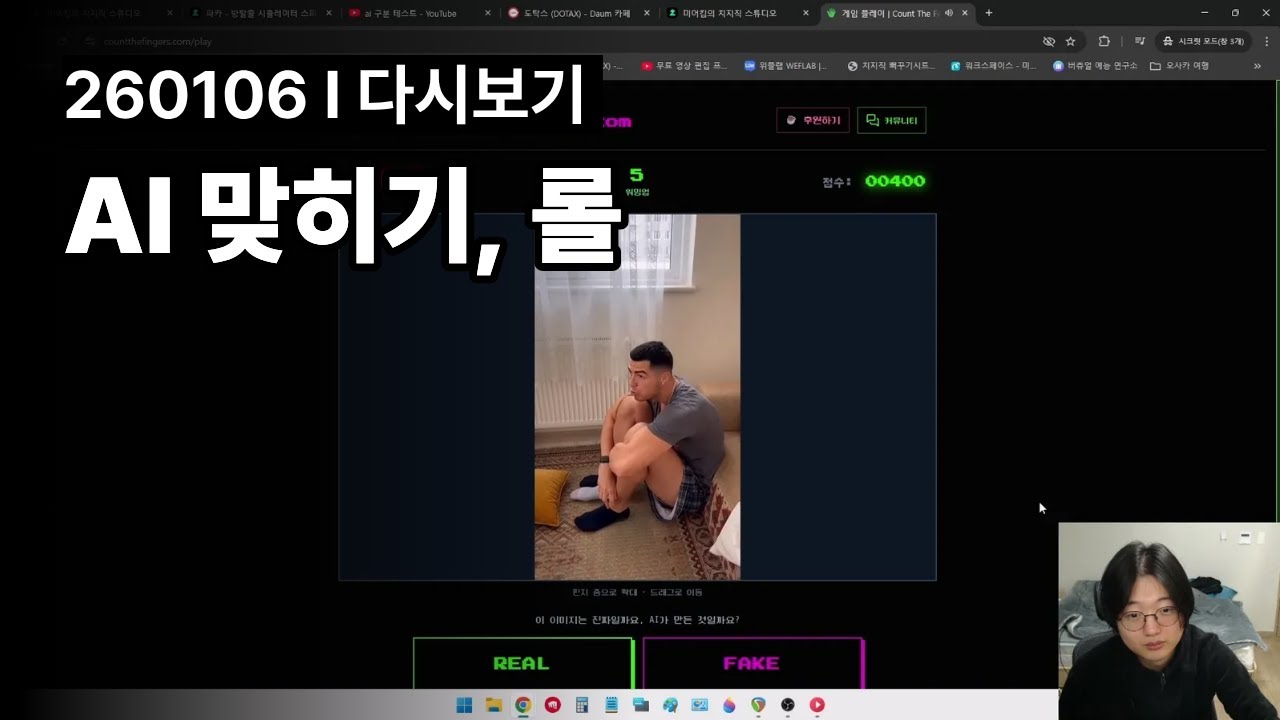Click the REAL answer button

click(x=523, y=663)
